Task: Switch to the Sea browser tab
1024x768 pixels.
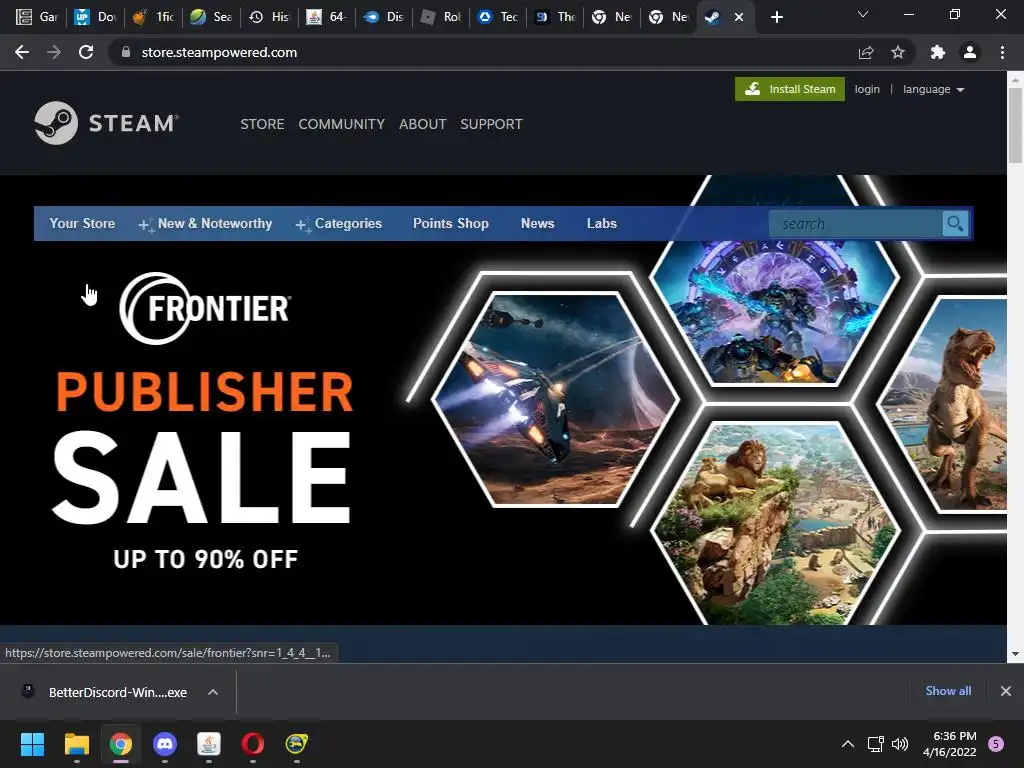Action: pos(212,17)
